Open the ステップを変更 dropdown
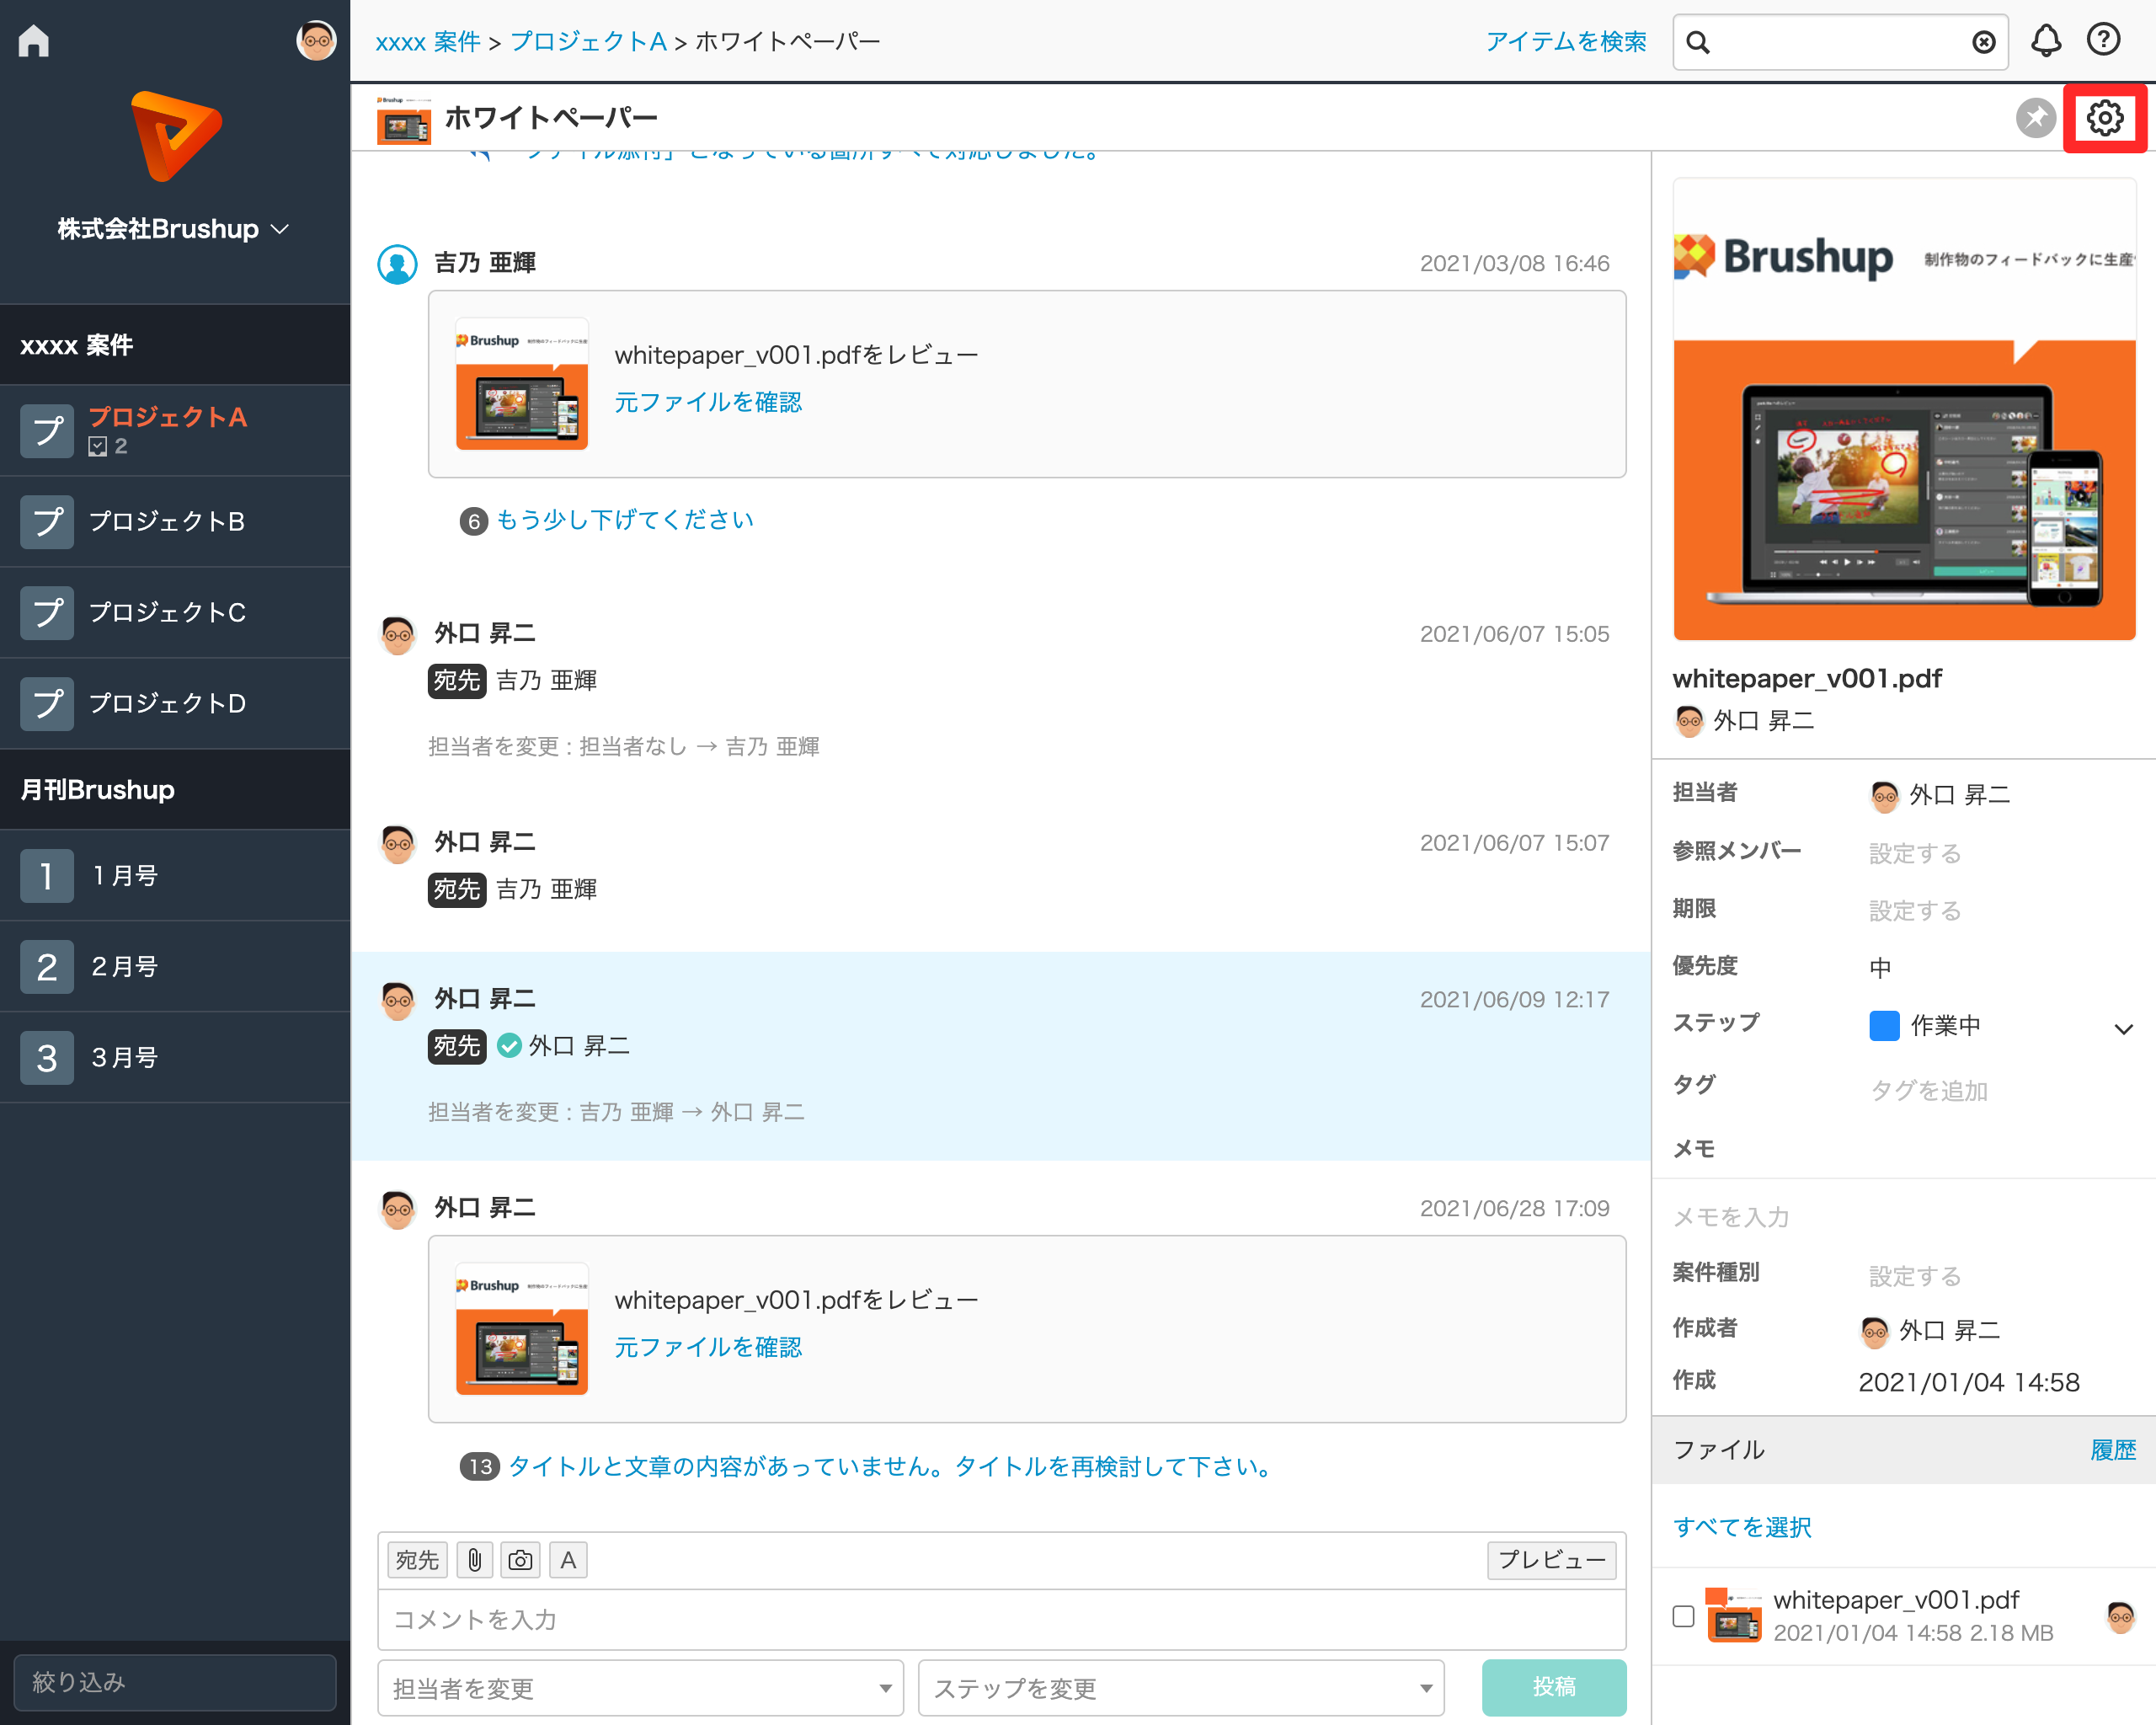The height and width of the screenshot is (1725, 2156). [1180, 1688]
